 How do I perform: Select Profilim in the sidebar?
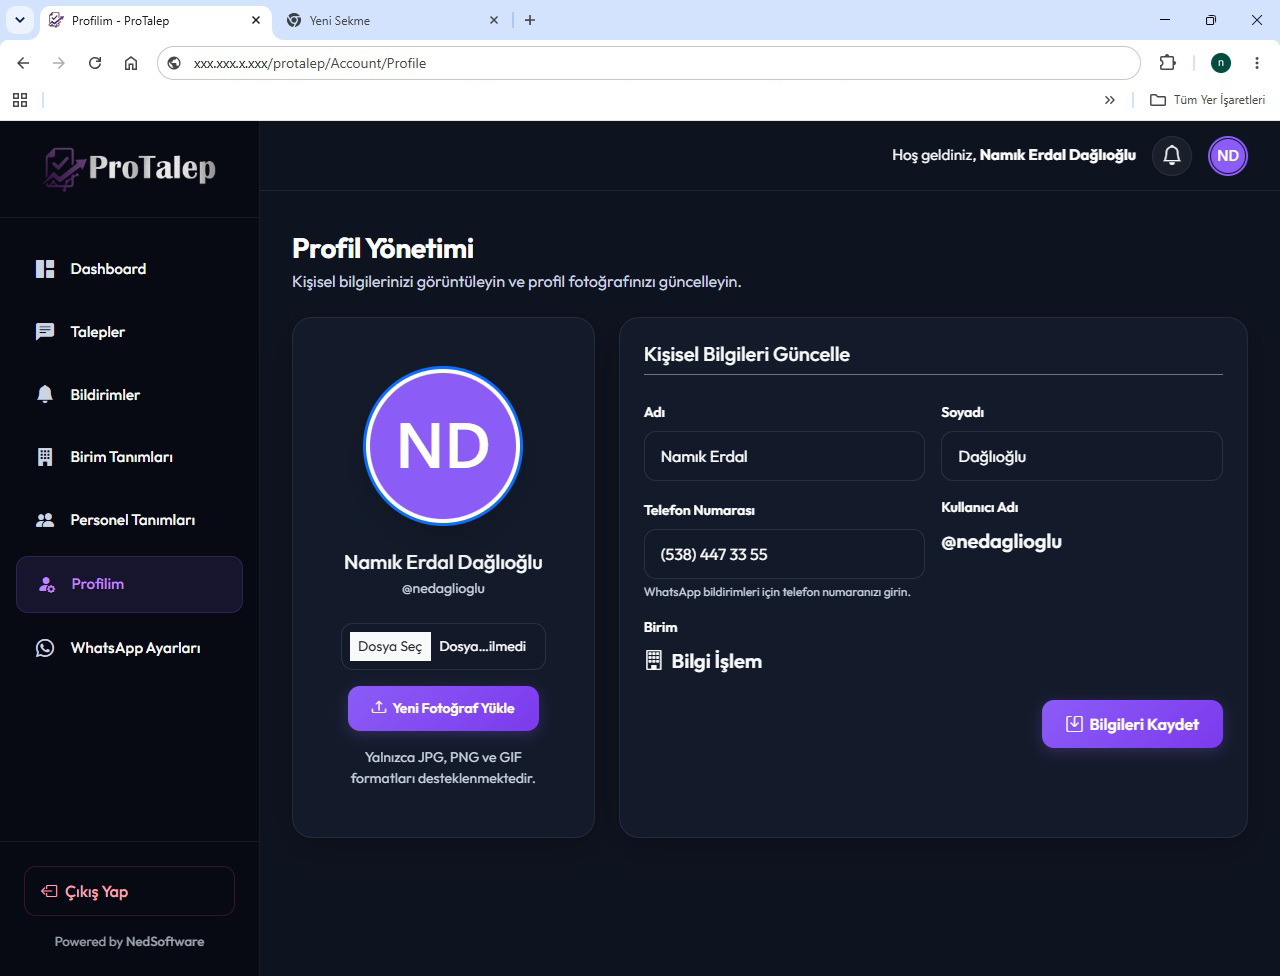coord(129,584)
